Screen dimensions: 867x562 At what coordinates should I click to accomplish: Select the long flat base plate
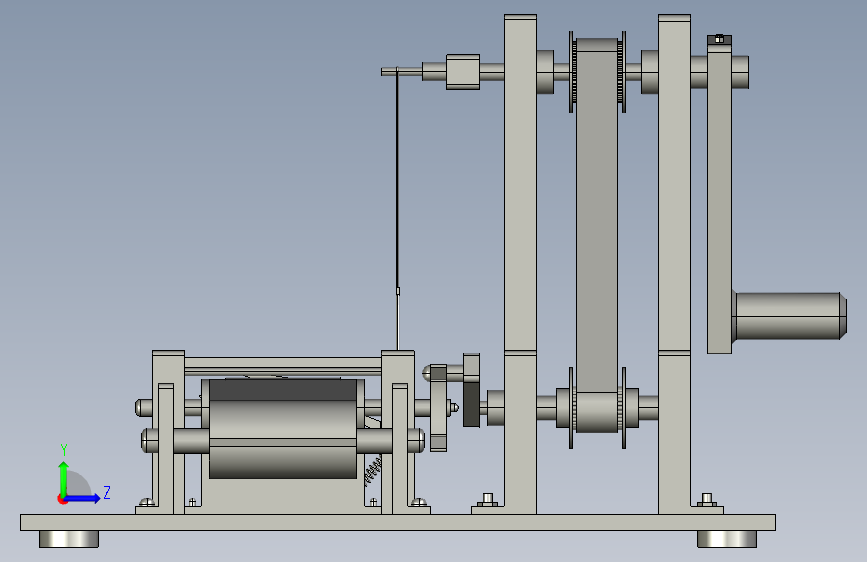click(x=398, y=522)
